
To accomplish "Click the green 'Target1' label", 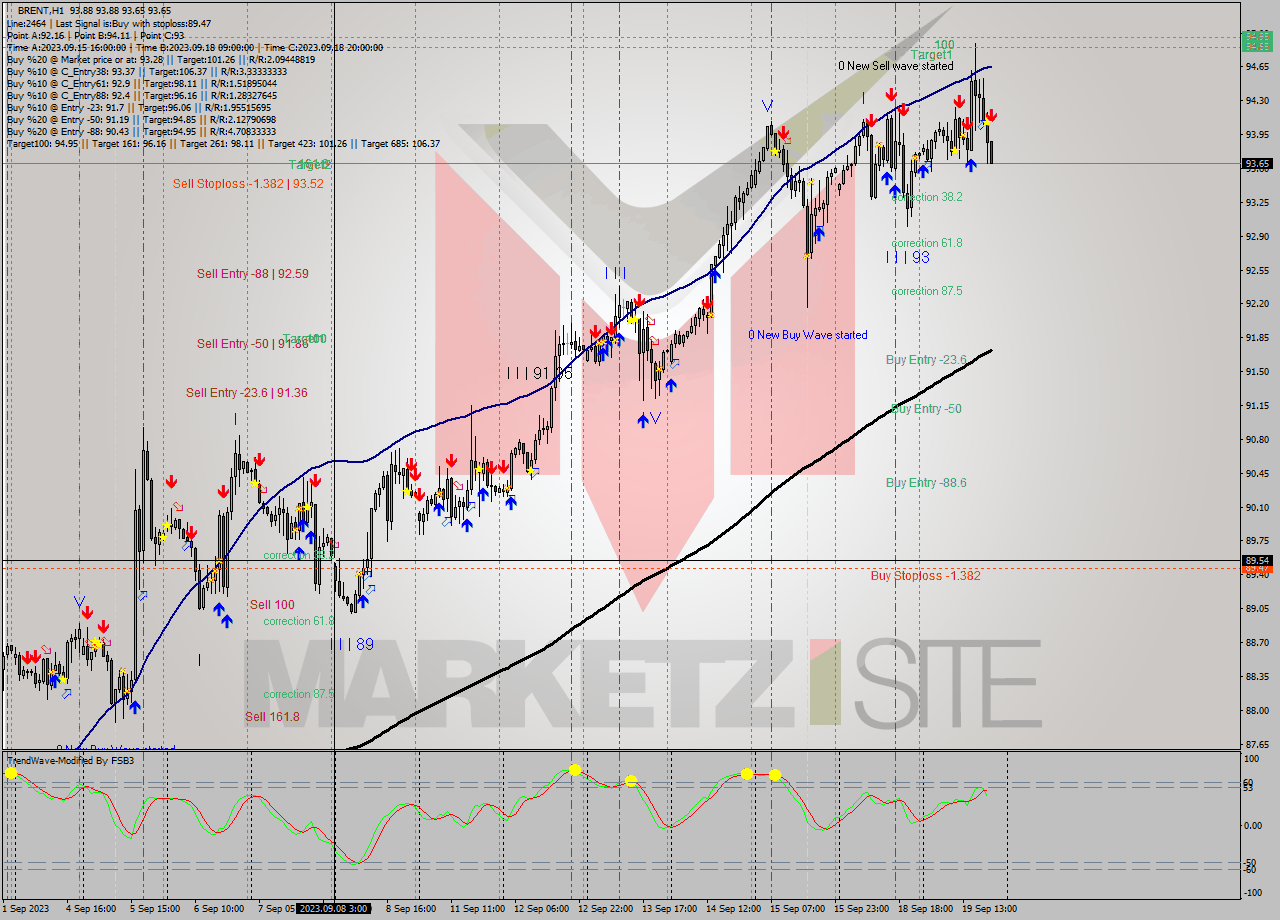I will coord(931,55).
